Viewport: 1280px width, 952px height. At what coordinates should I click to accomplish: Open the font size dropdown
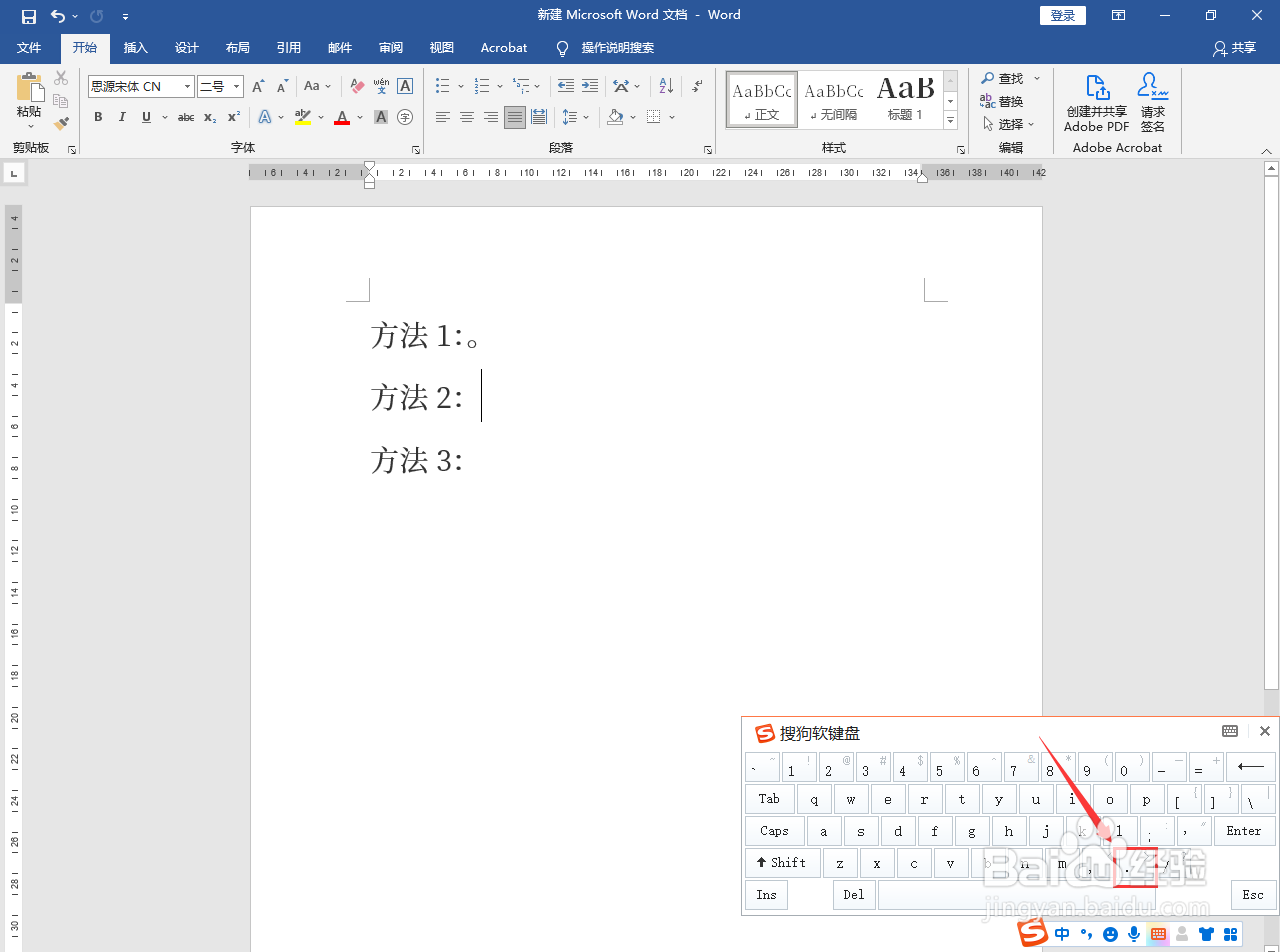click(x=237, y=87)
